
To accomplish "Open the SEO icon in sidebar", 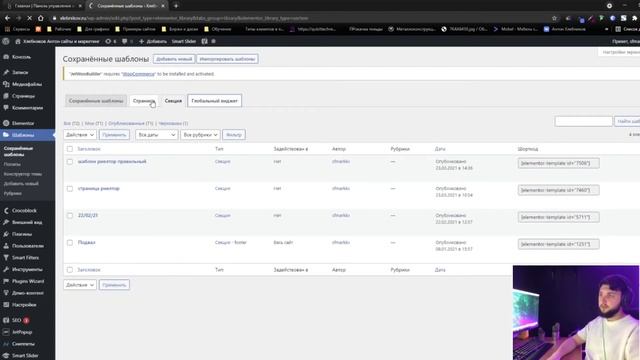I will 6,320.
